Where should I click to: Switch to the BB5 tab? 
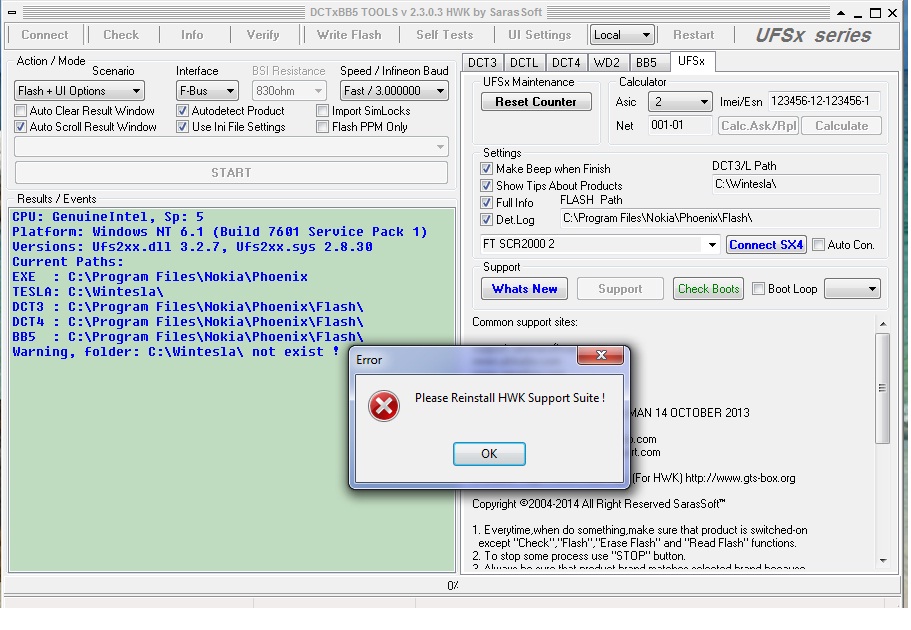[x=646, y=63]
